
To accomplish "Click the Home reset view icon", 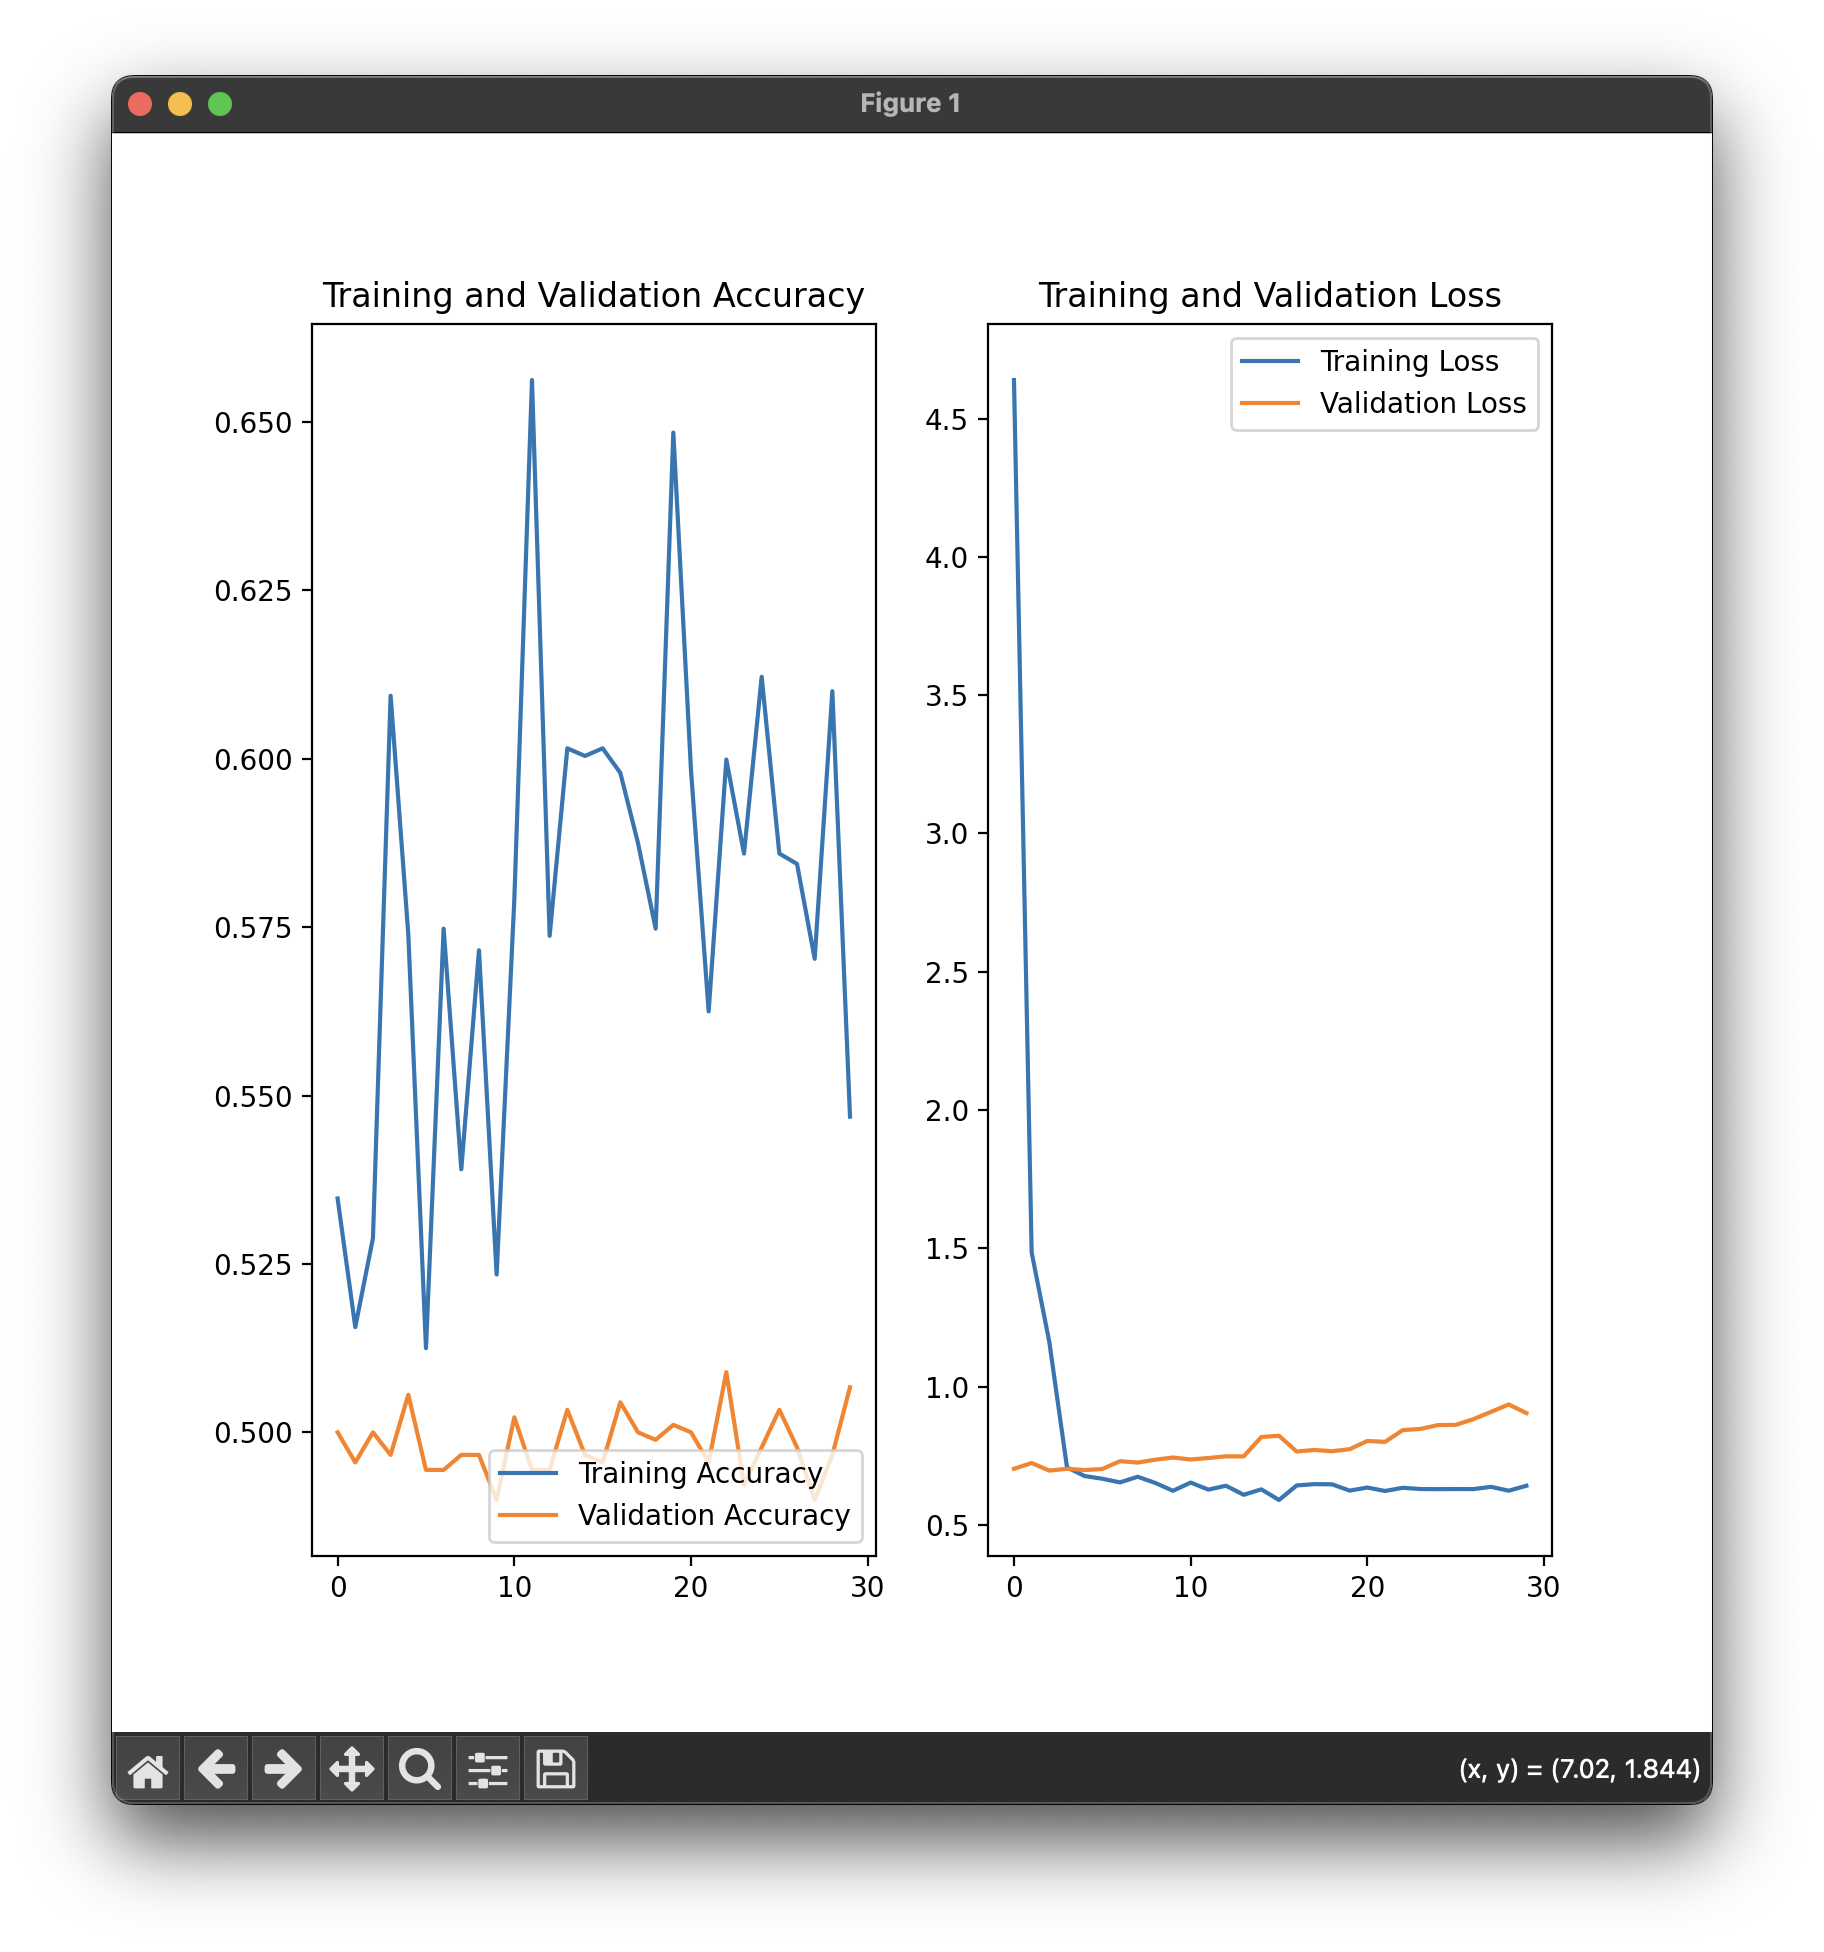I will 148,1769.
